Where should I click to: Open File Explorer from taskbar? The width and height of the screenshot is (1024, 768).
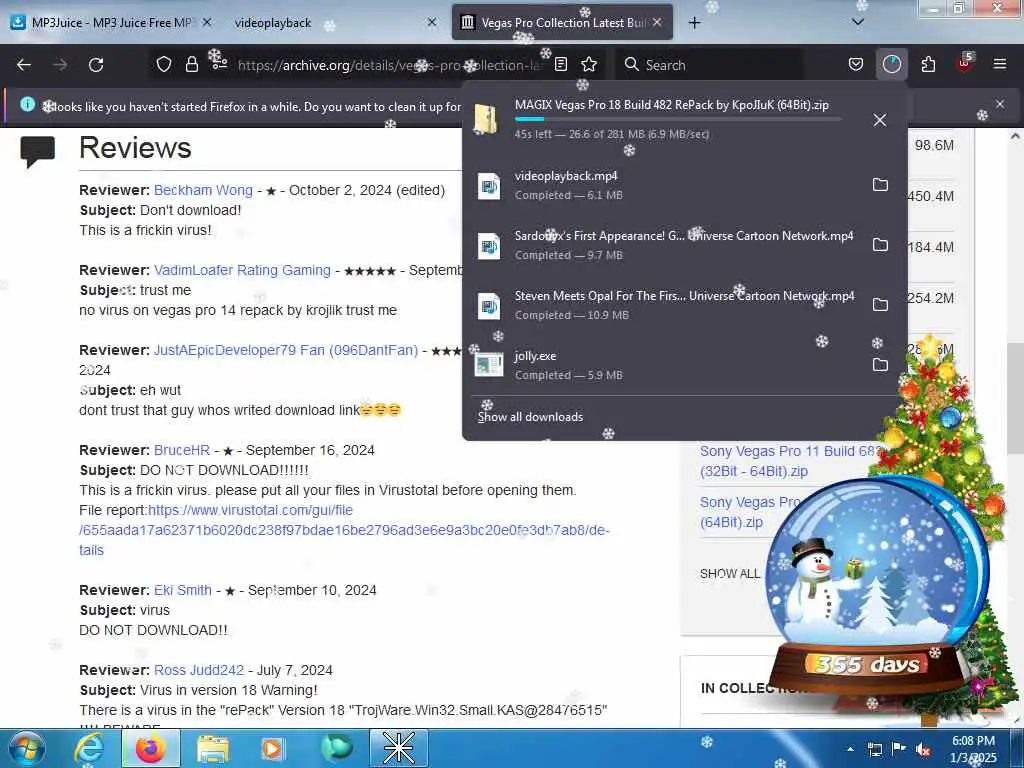tap(213, 748)
